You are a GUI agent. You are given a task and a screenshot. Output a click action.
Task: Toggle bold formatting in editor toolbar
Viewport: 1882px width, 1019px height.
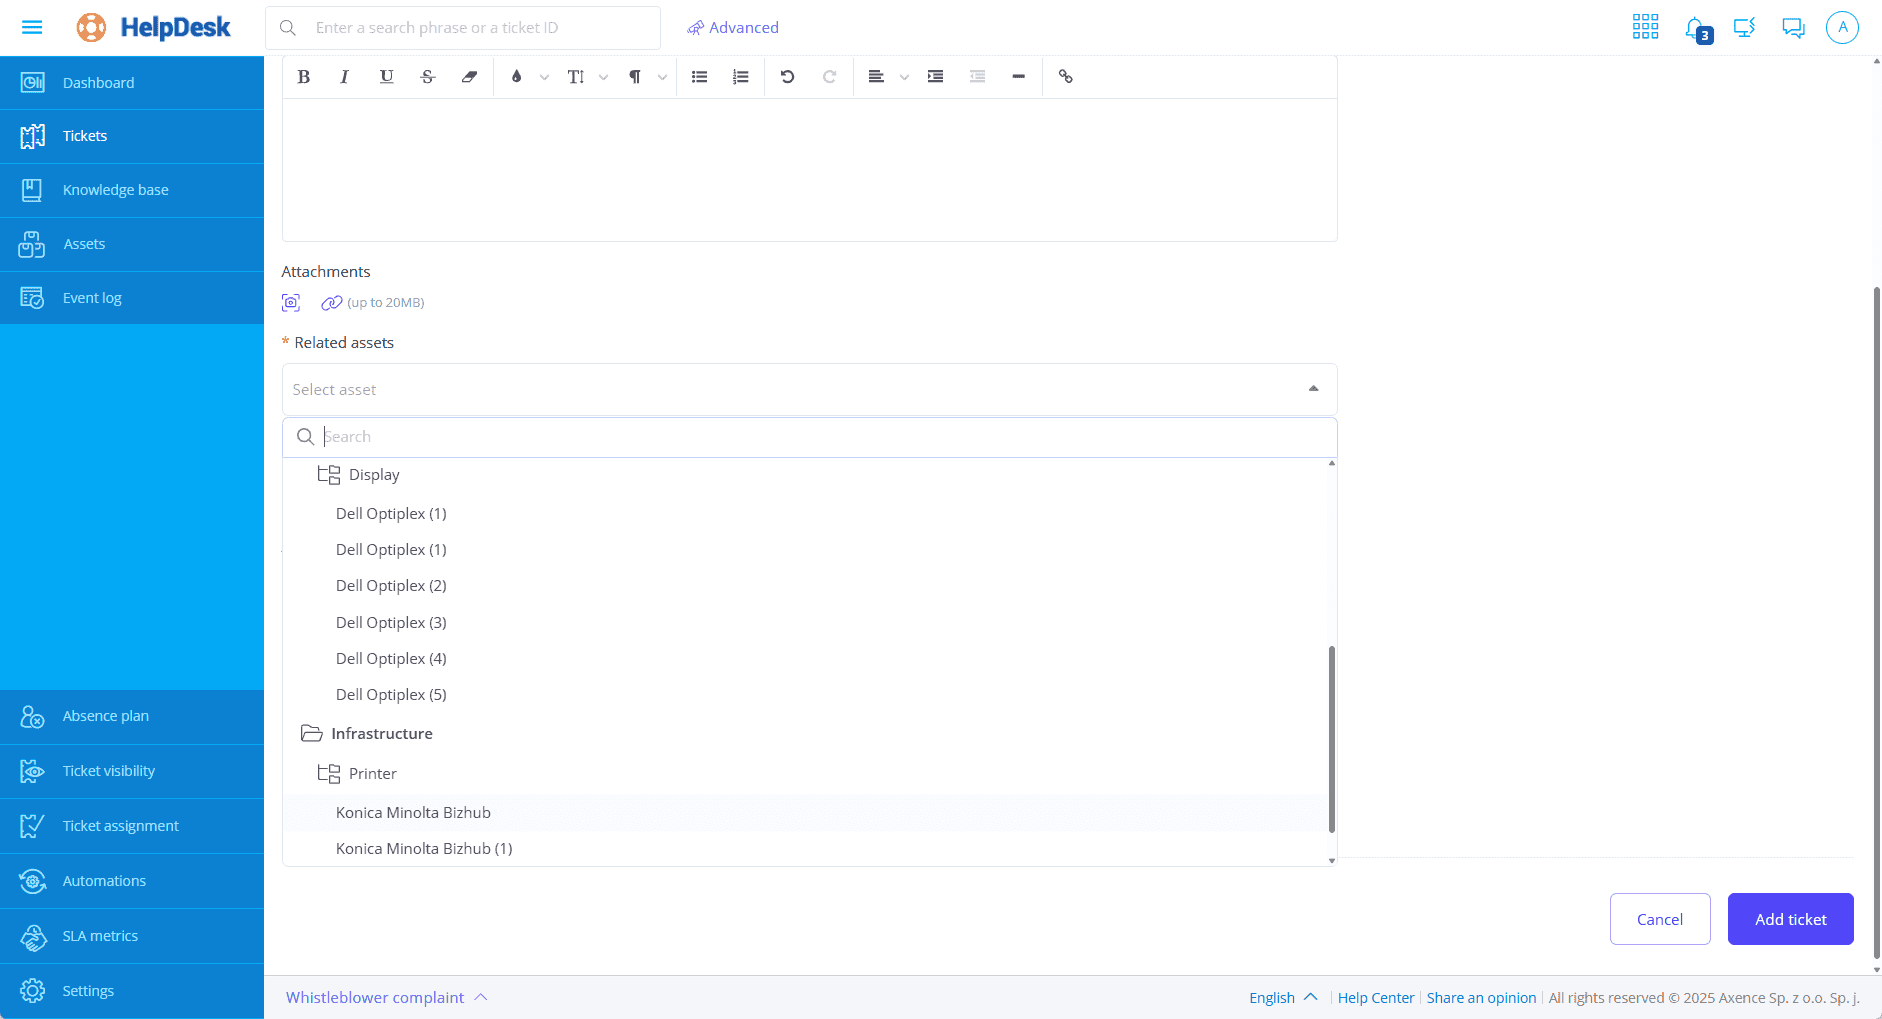coord(304,77)
